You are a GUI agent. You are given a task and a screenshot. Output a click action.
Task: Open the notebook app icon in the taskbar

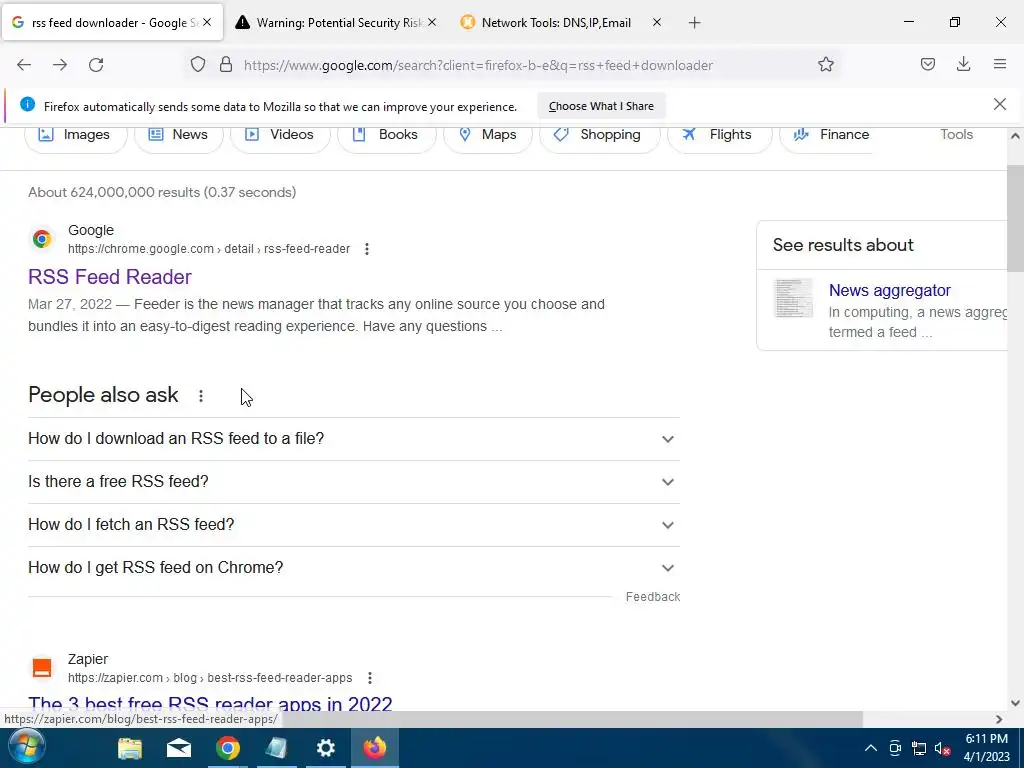[x=277, y=748]
